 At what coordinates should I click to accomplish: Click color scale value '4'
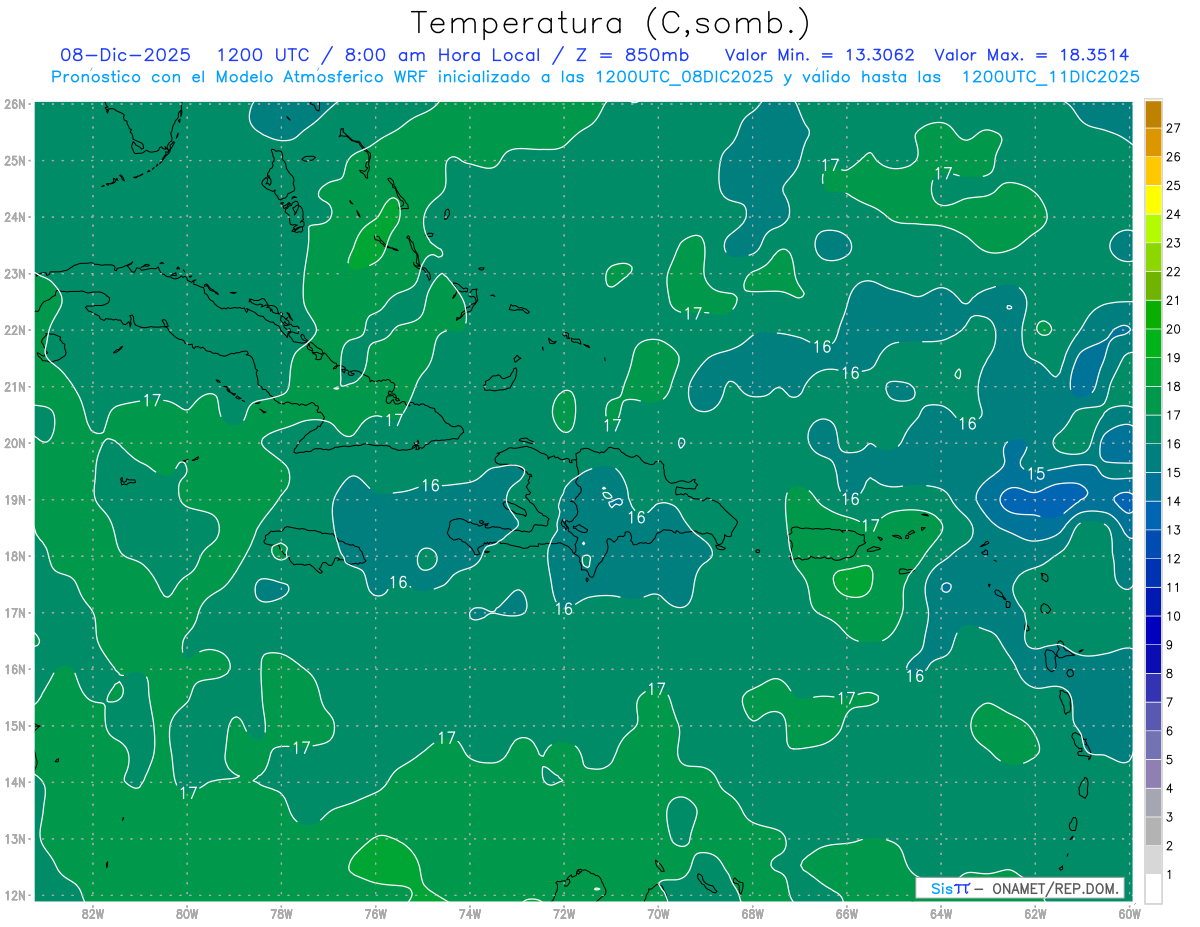click(x=1169, y=789)
